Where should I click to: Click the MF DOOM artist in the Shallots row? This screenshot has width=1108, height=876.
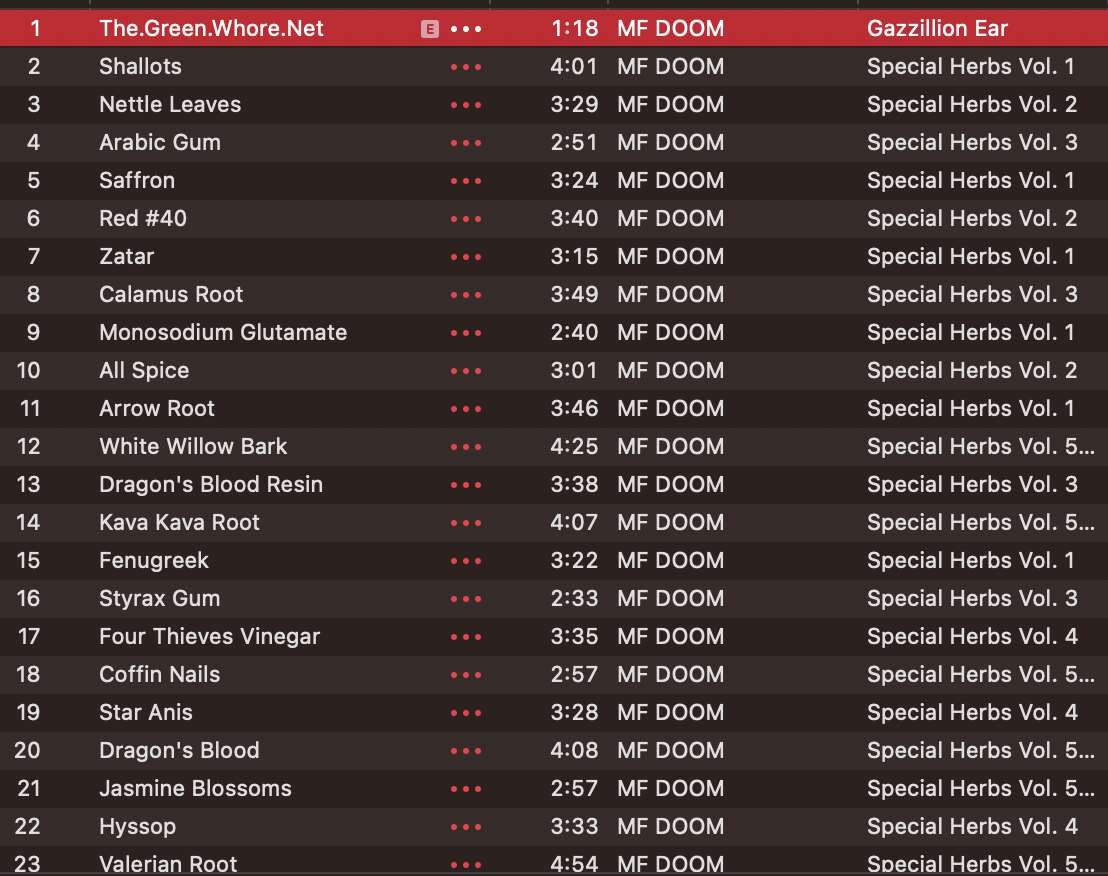tap(671, 66)
